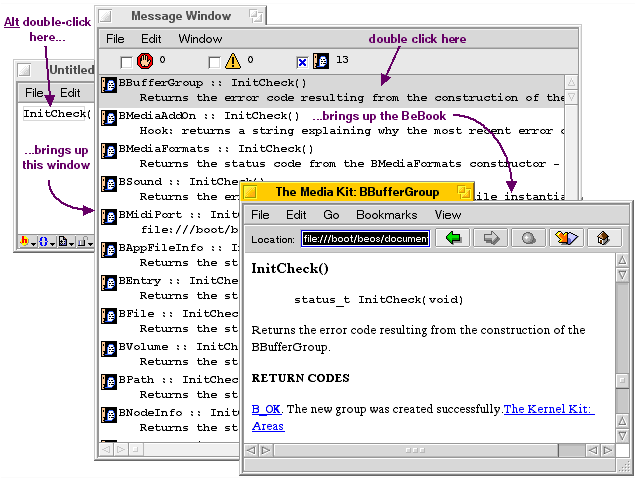Click the icon beside the BSound entry
Viewport: 636px width, 482px height.
[x=109, y=183]
